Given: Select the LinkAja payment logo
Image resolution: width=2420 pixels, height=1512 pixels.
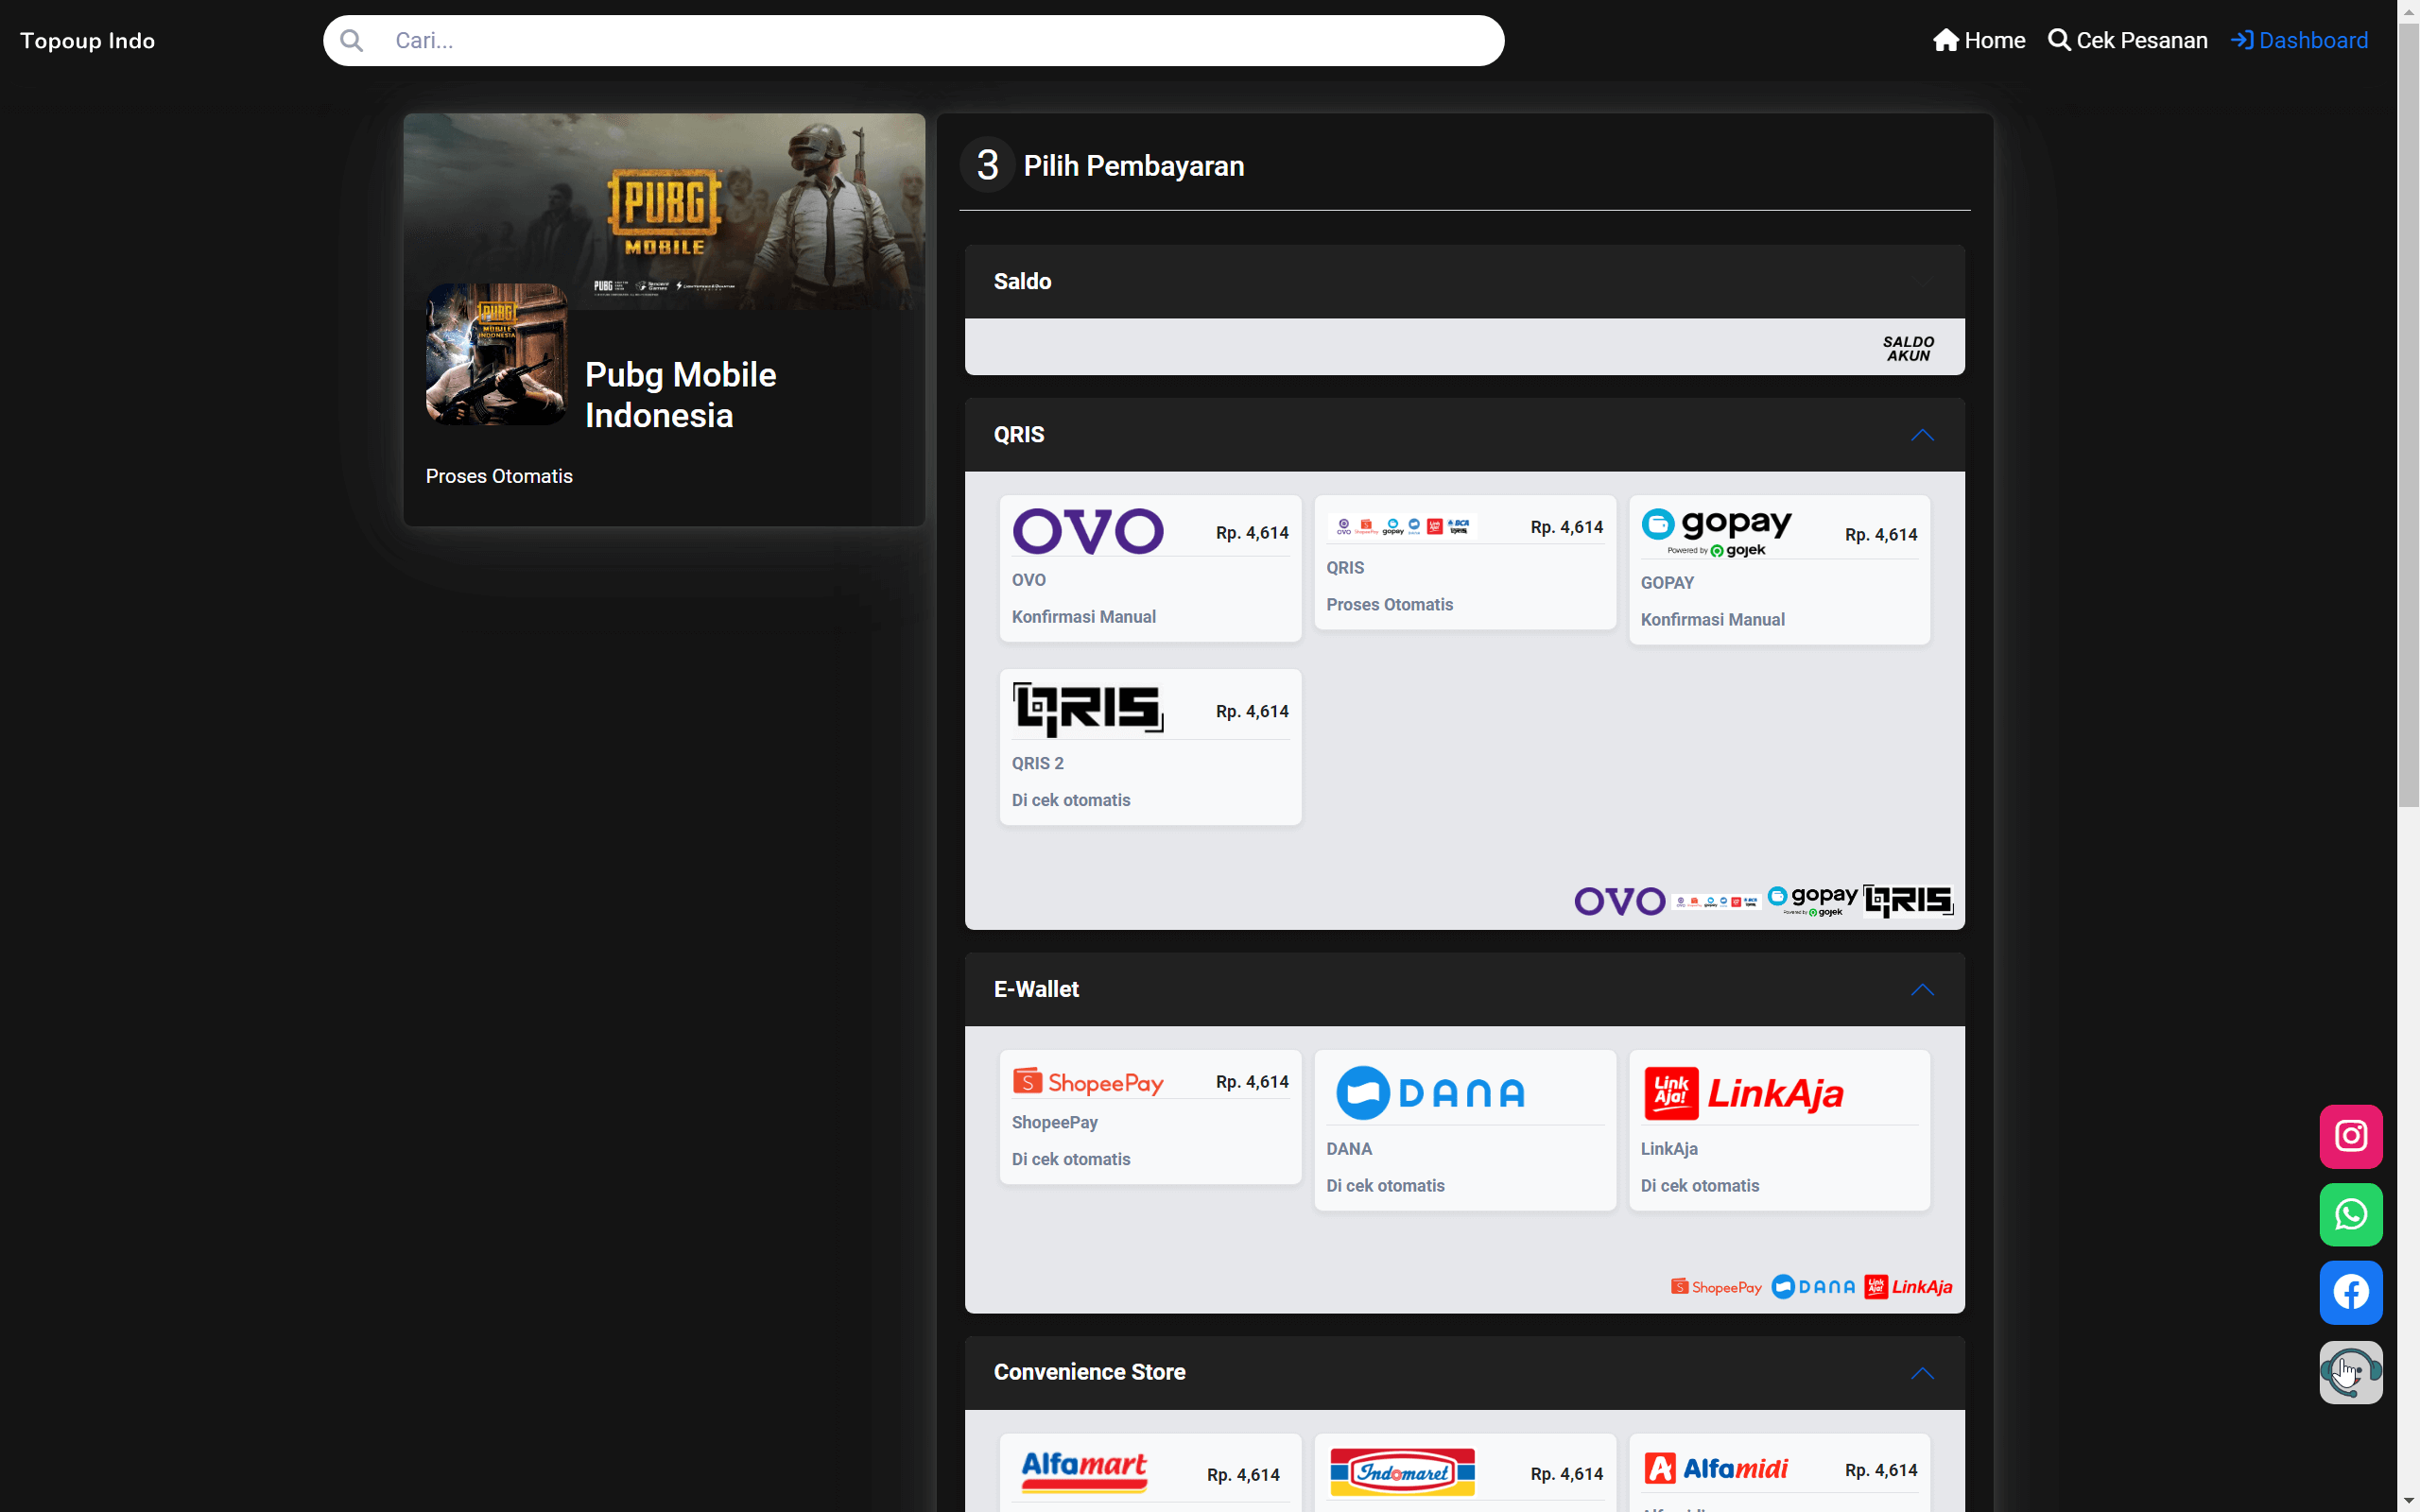Looking at the screenshot, I should click(1744, 1093).
